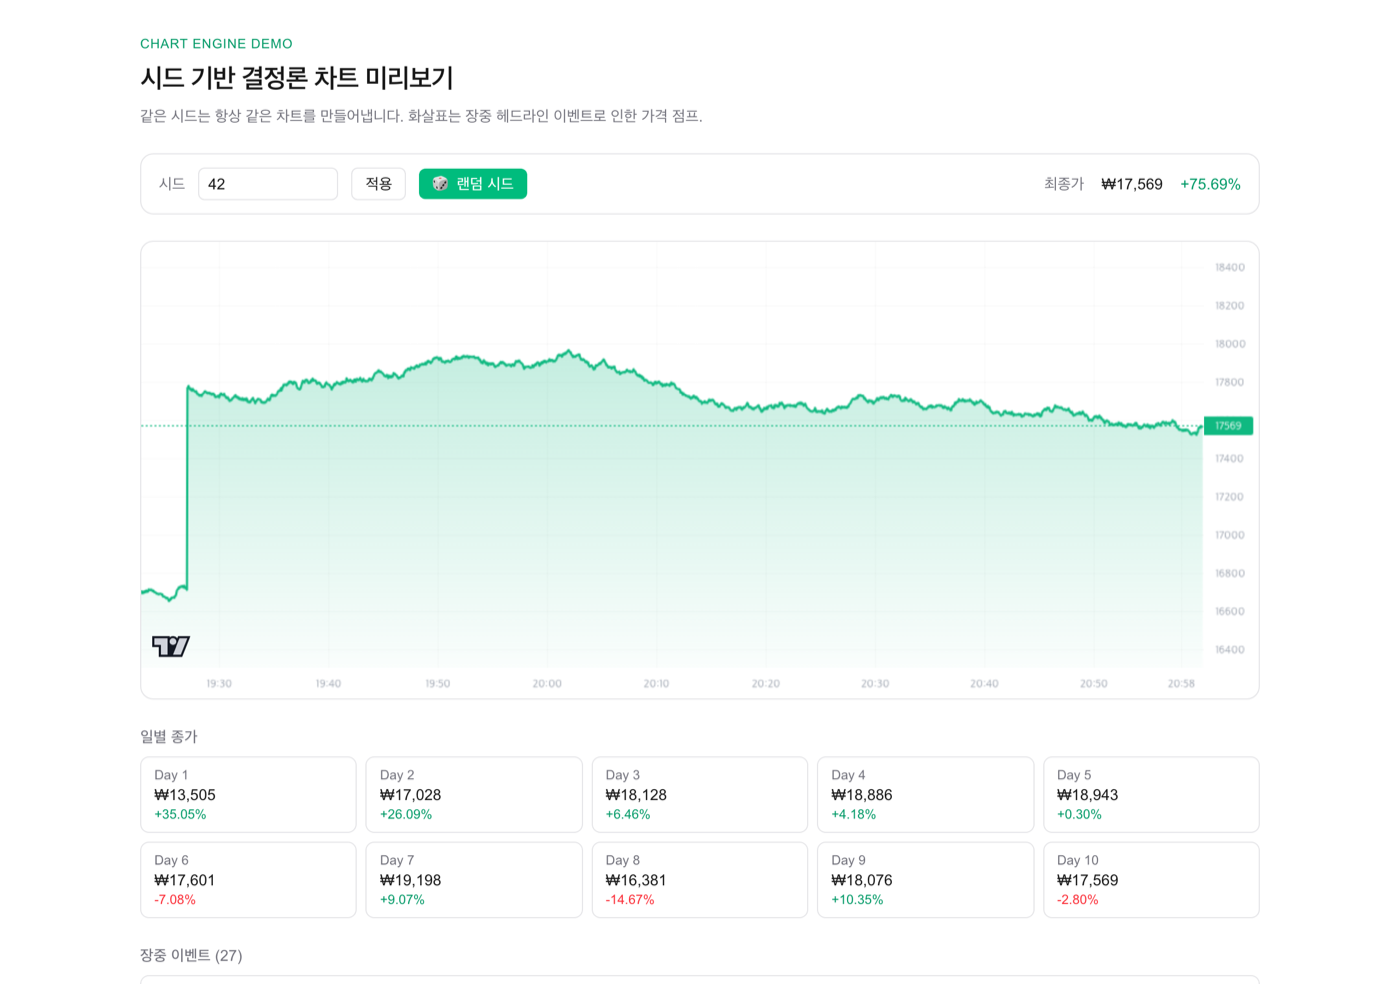This screenshot has width=1400, height=984.
Task: Click the 18000 price axis label
Action: point(1230,344)
